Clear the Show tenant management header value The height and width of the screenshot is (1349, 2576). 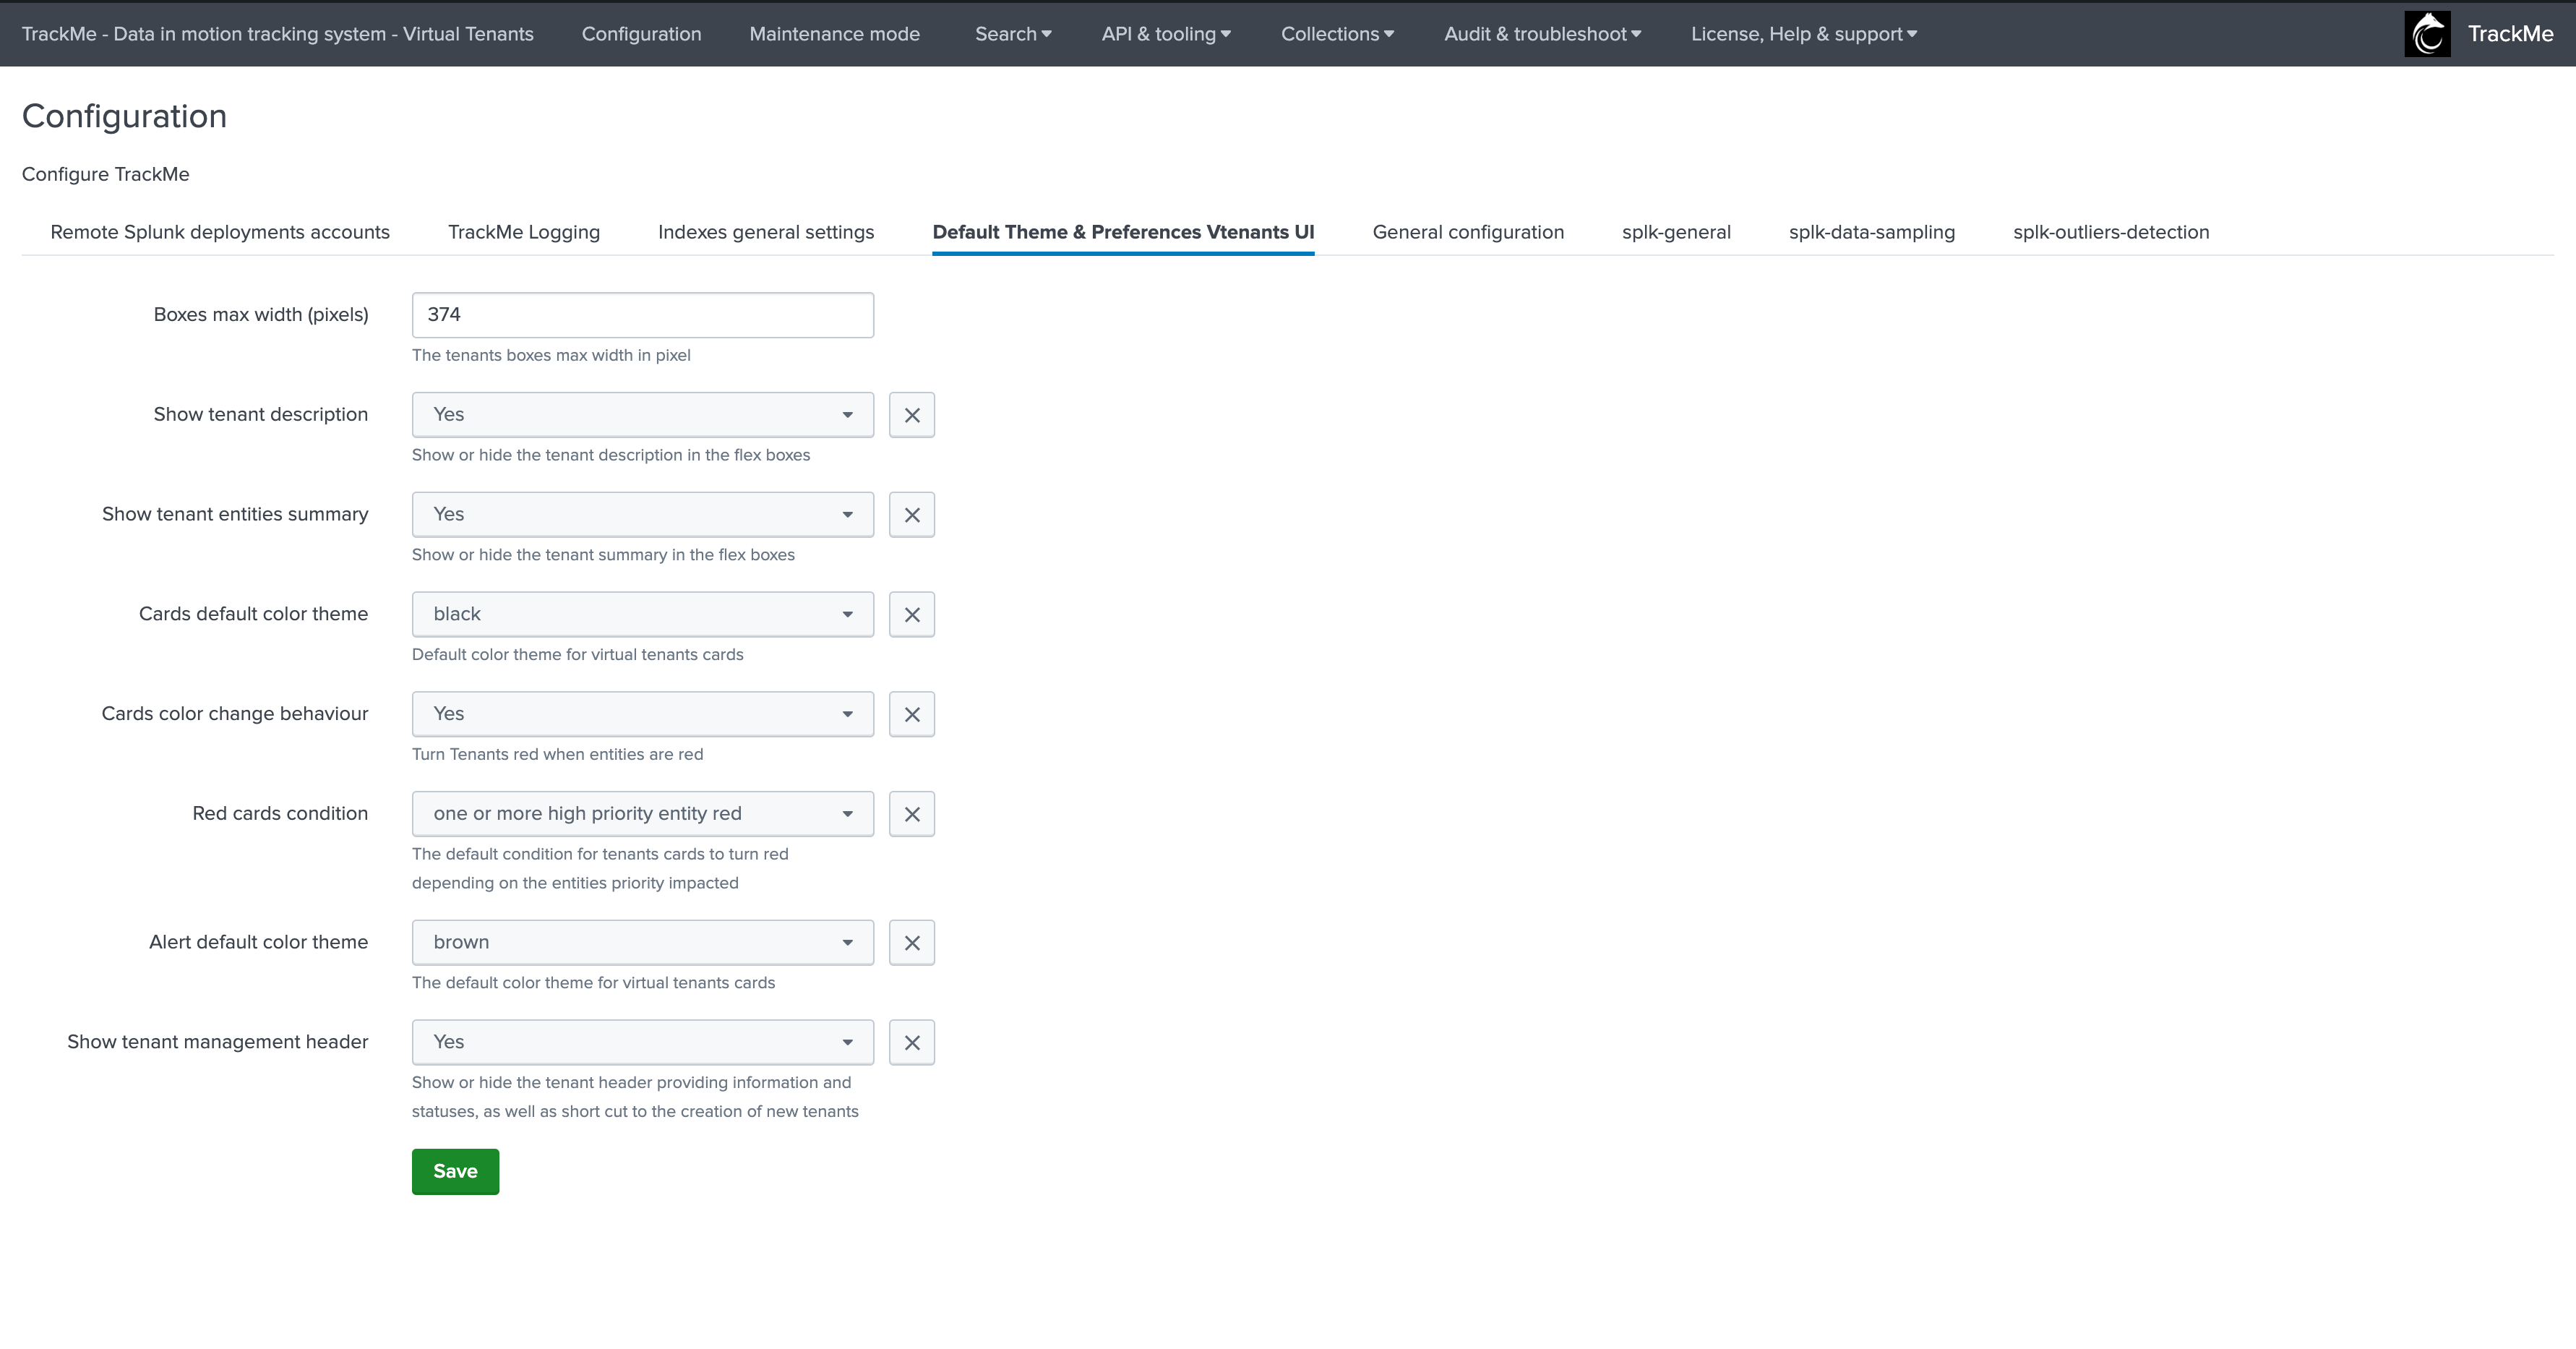911,1043
